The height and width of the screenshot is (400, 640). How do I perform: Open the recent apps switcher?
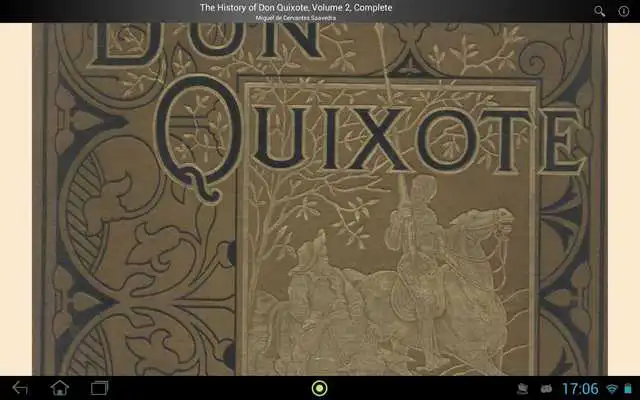coord(99,388)
